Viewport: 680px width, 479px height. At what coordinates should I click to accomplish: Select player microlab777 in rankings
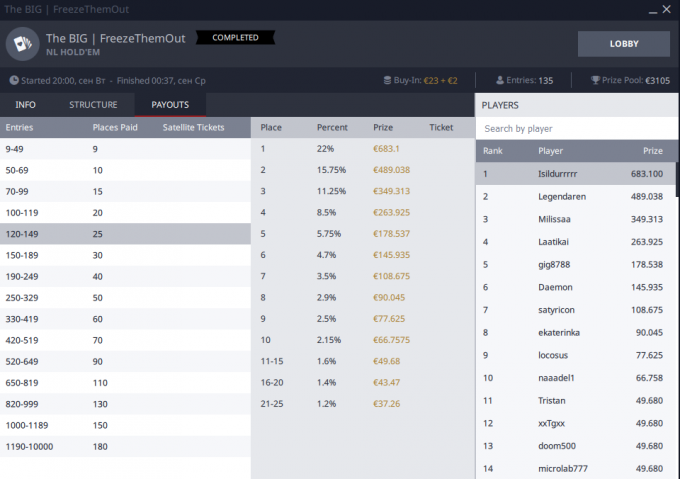(x=575, y=469)
